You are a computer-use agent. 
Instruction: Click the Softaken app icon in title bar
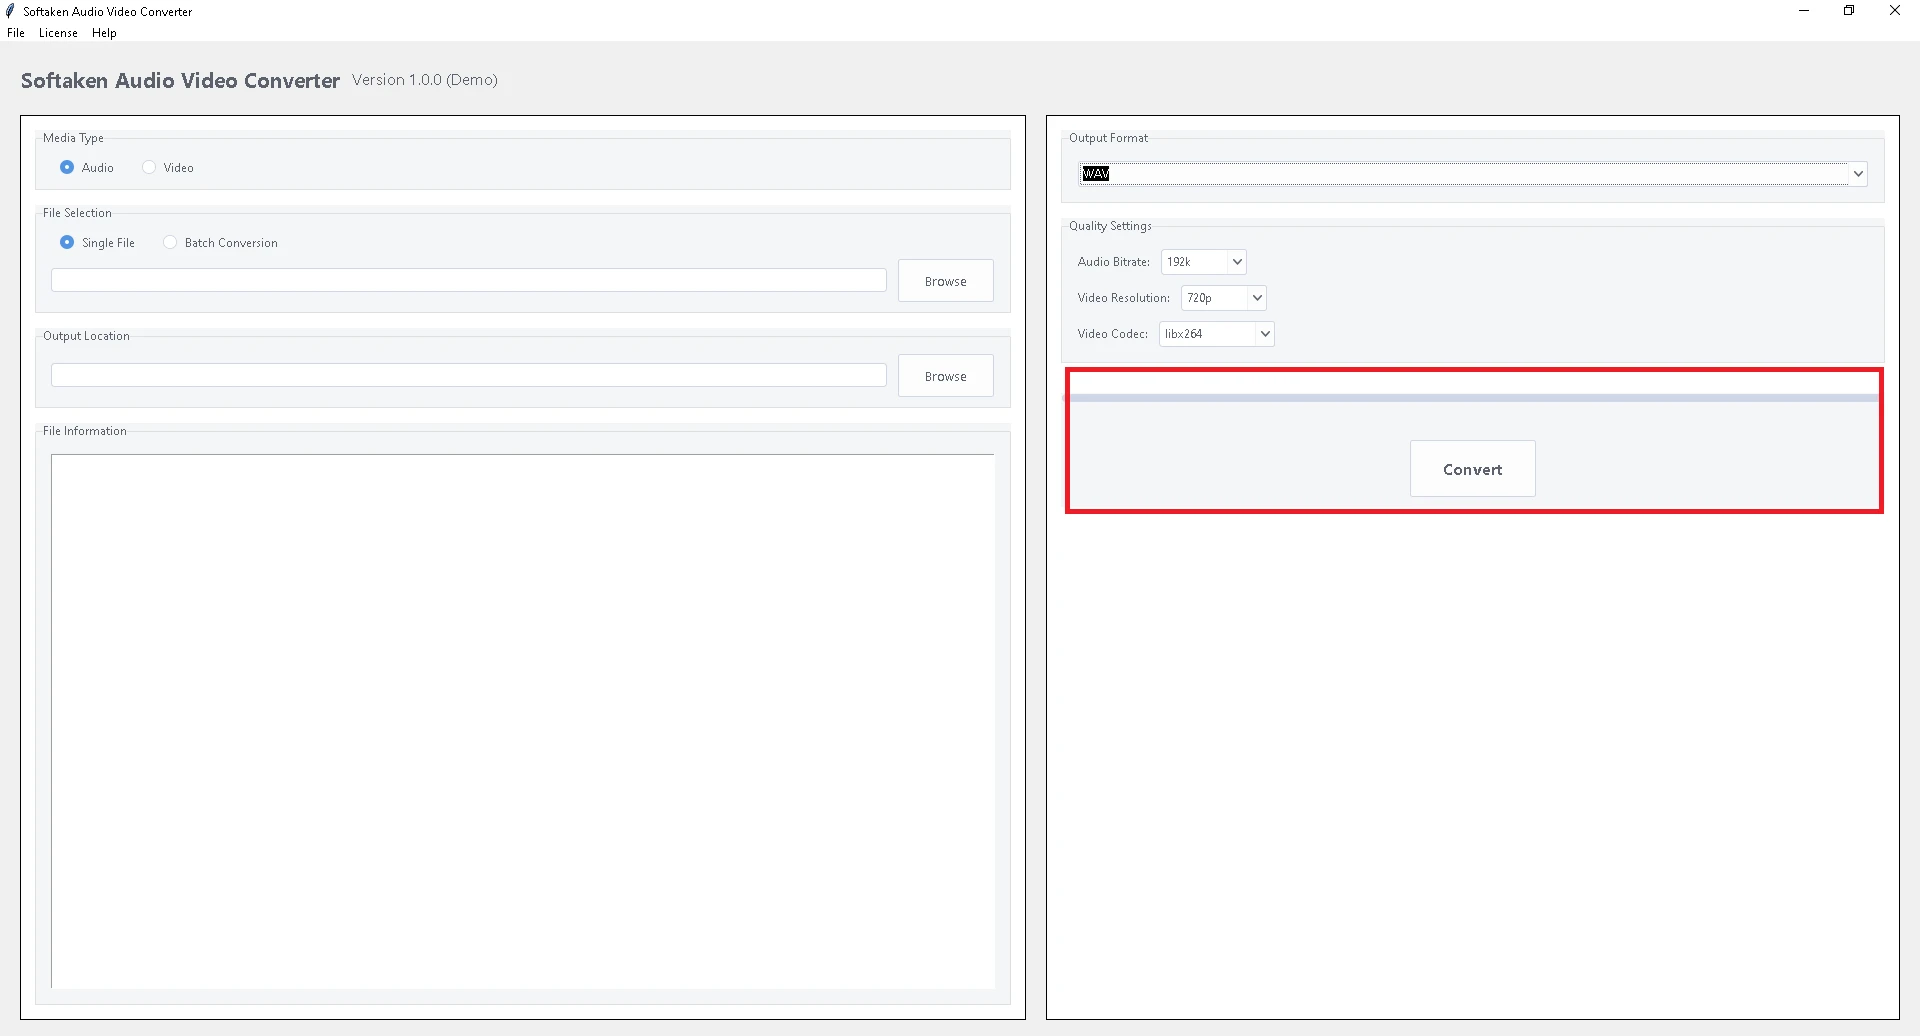(x=10, y=11)
